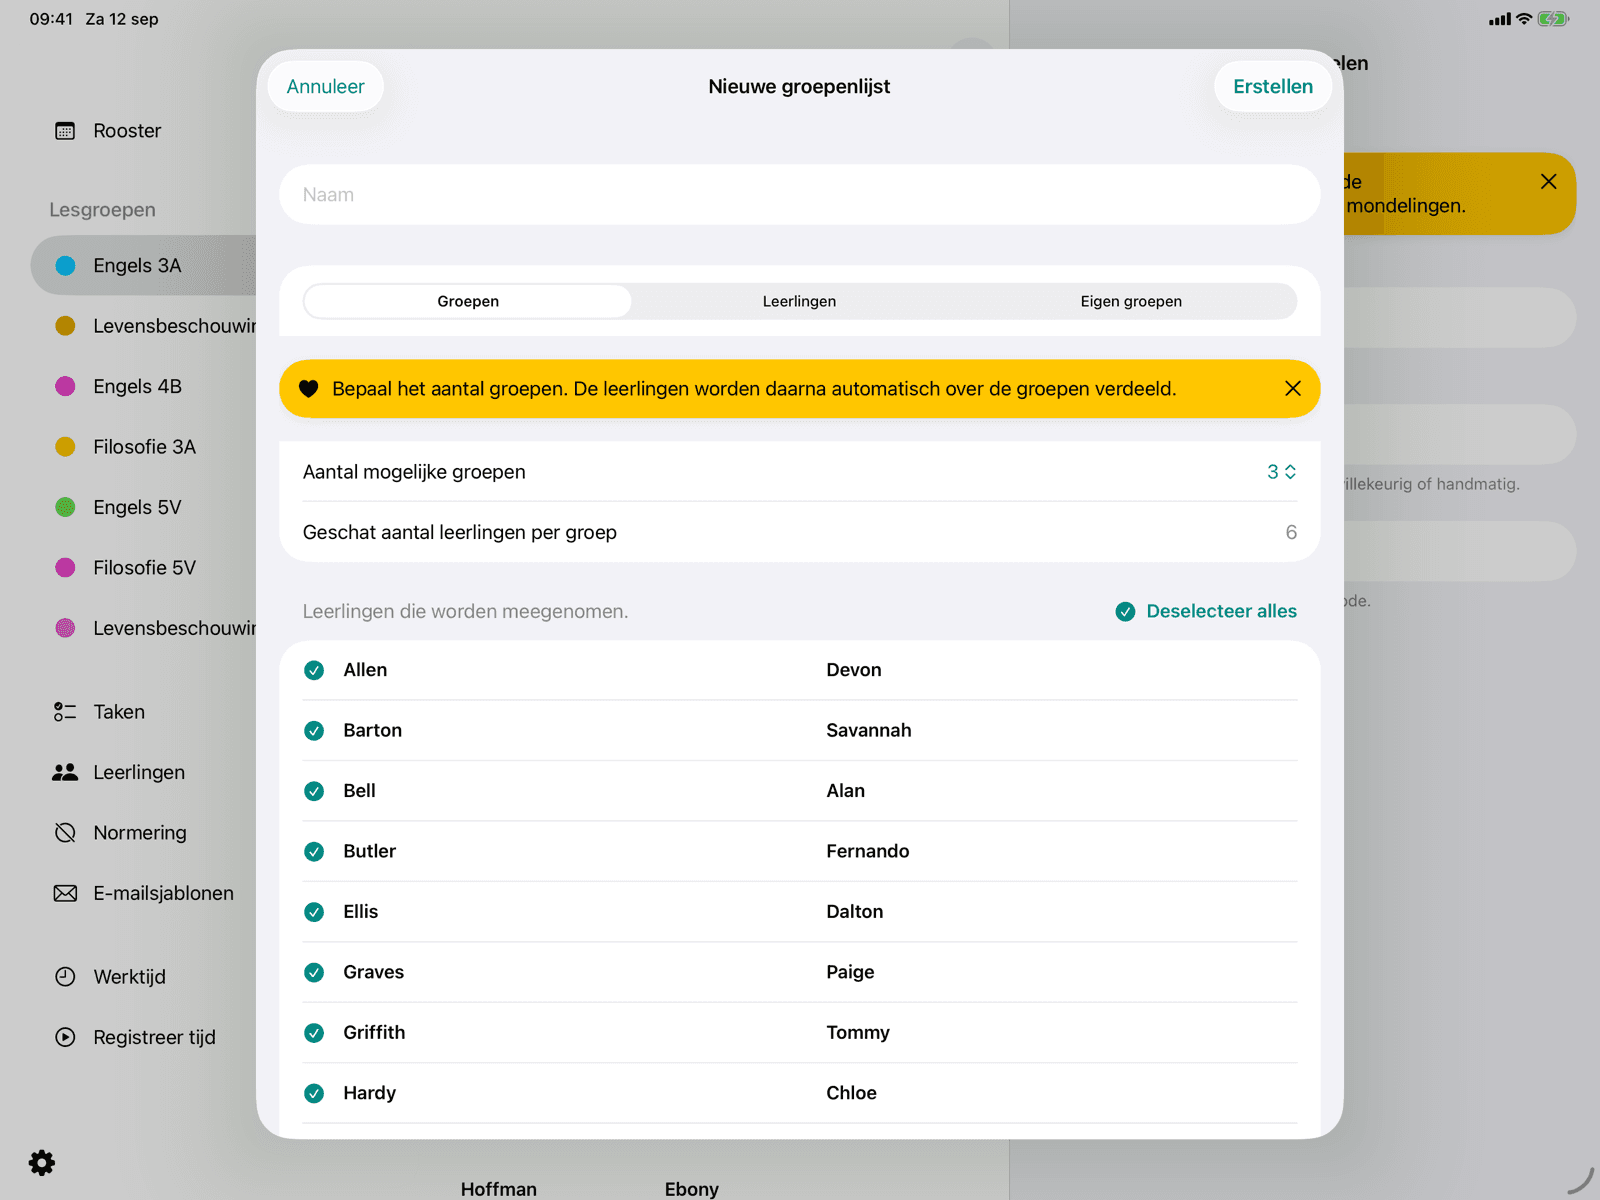The height and width of the screenshot is (1200, 1600).
Task: Select Engels 5V green color dot
Action: [65, 507]
